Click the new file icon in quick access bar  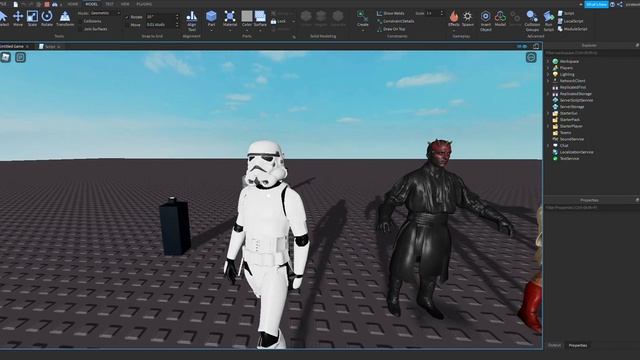pos(16,4)
